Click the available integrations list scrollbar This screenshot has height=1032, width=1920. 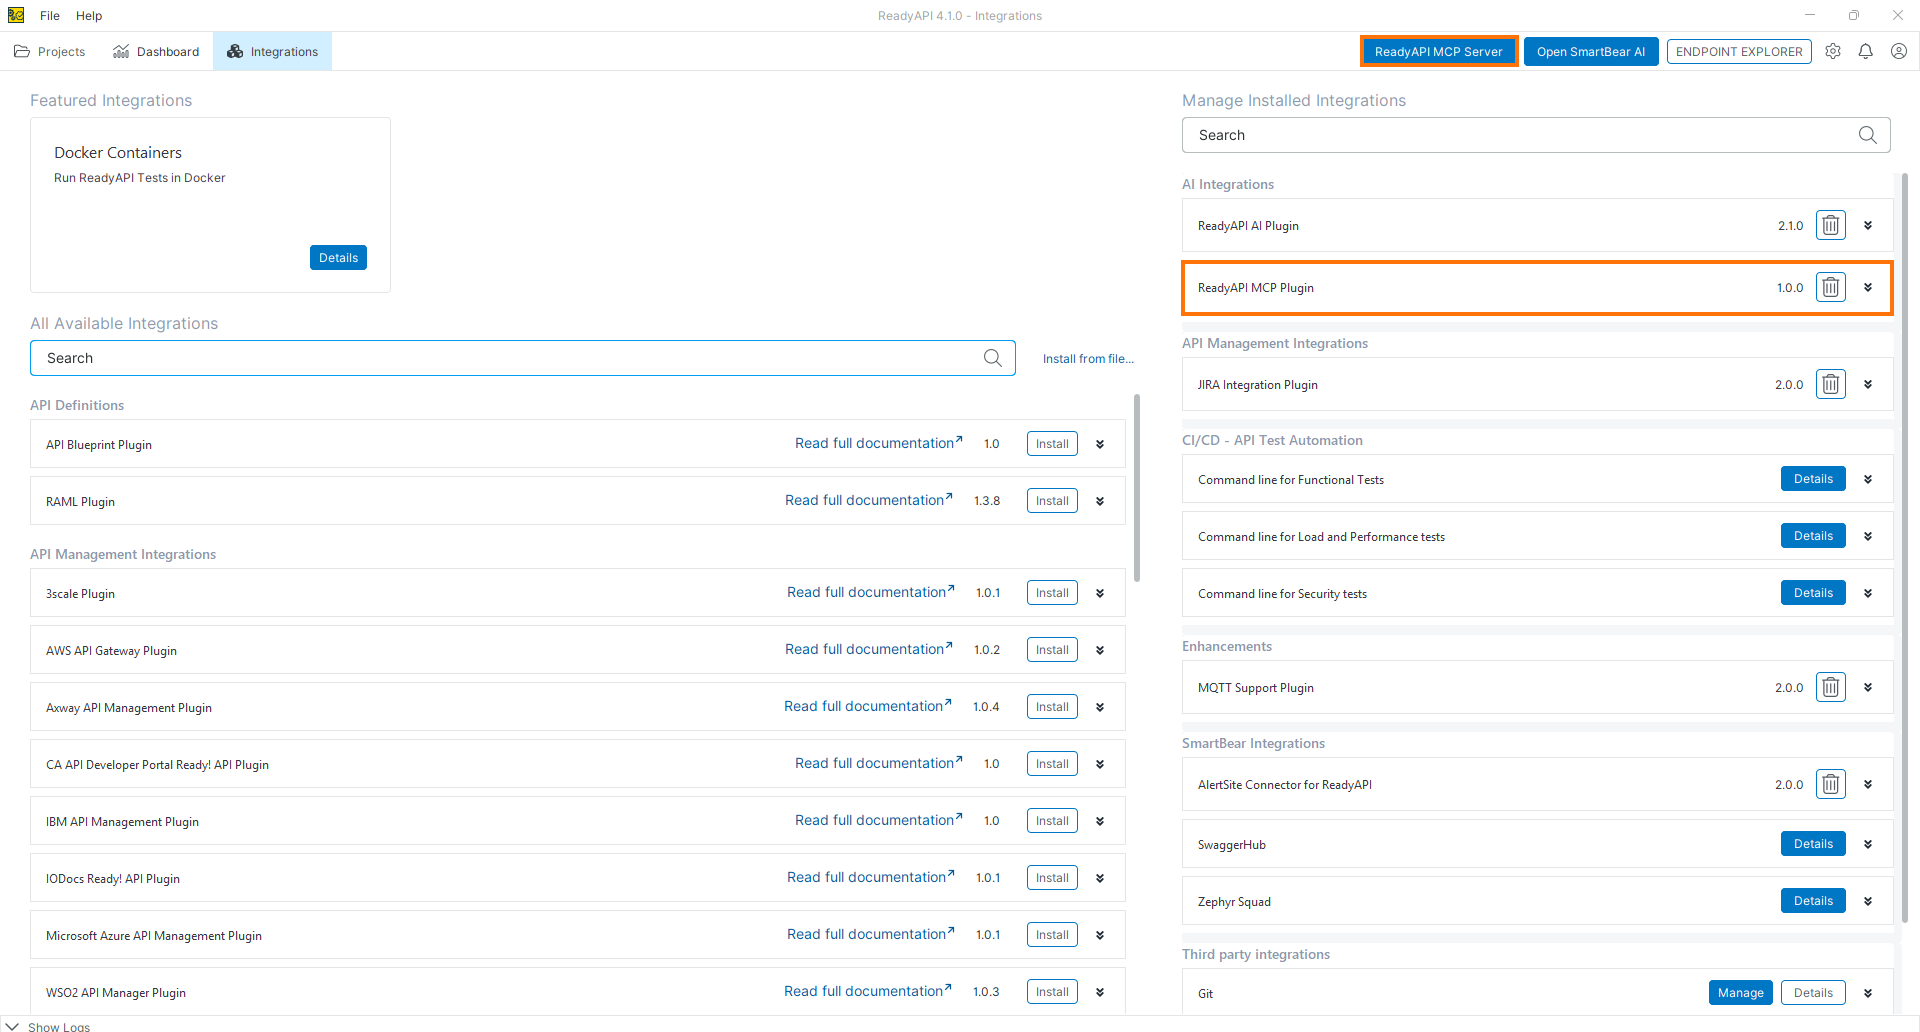click(1137, 488)
